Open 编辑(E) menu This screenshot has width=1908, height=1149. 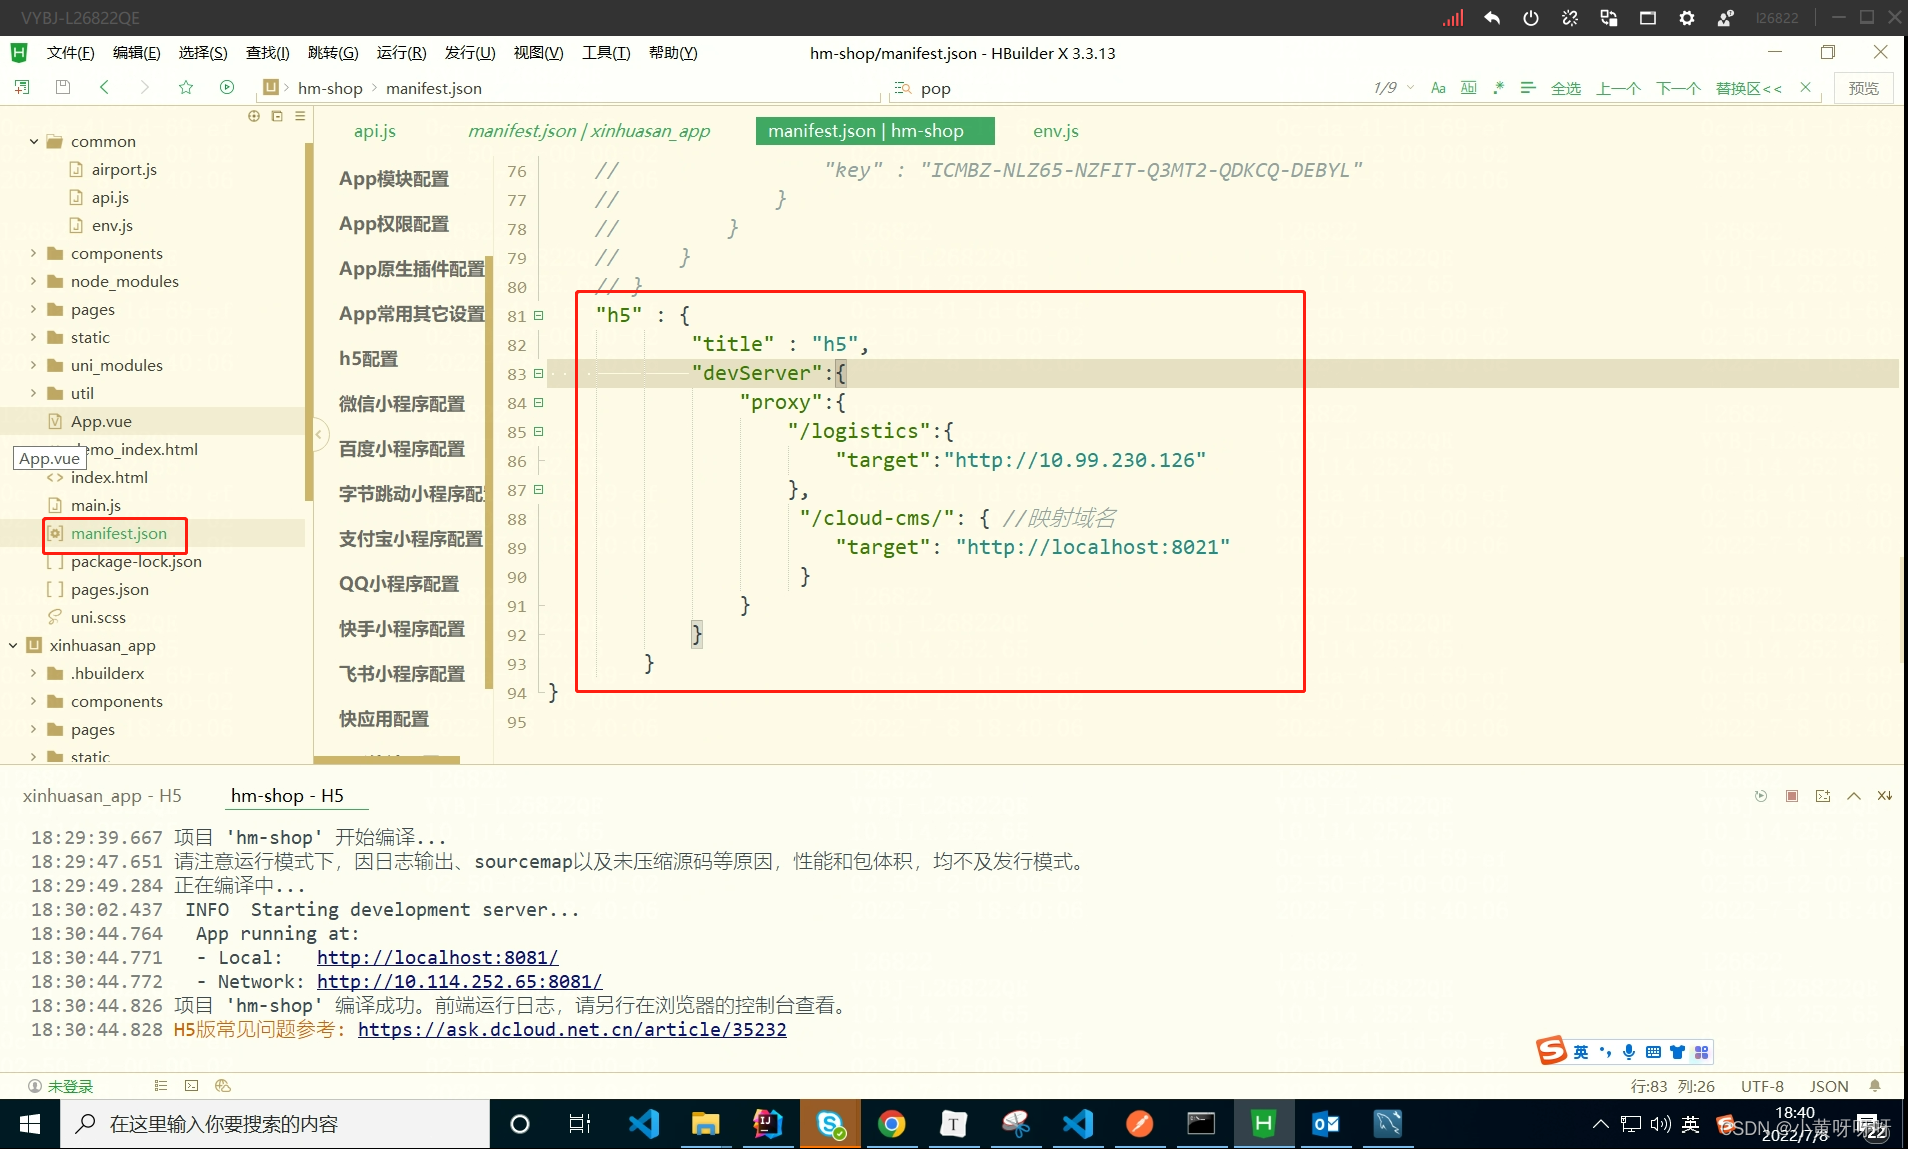click(136, 53)
